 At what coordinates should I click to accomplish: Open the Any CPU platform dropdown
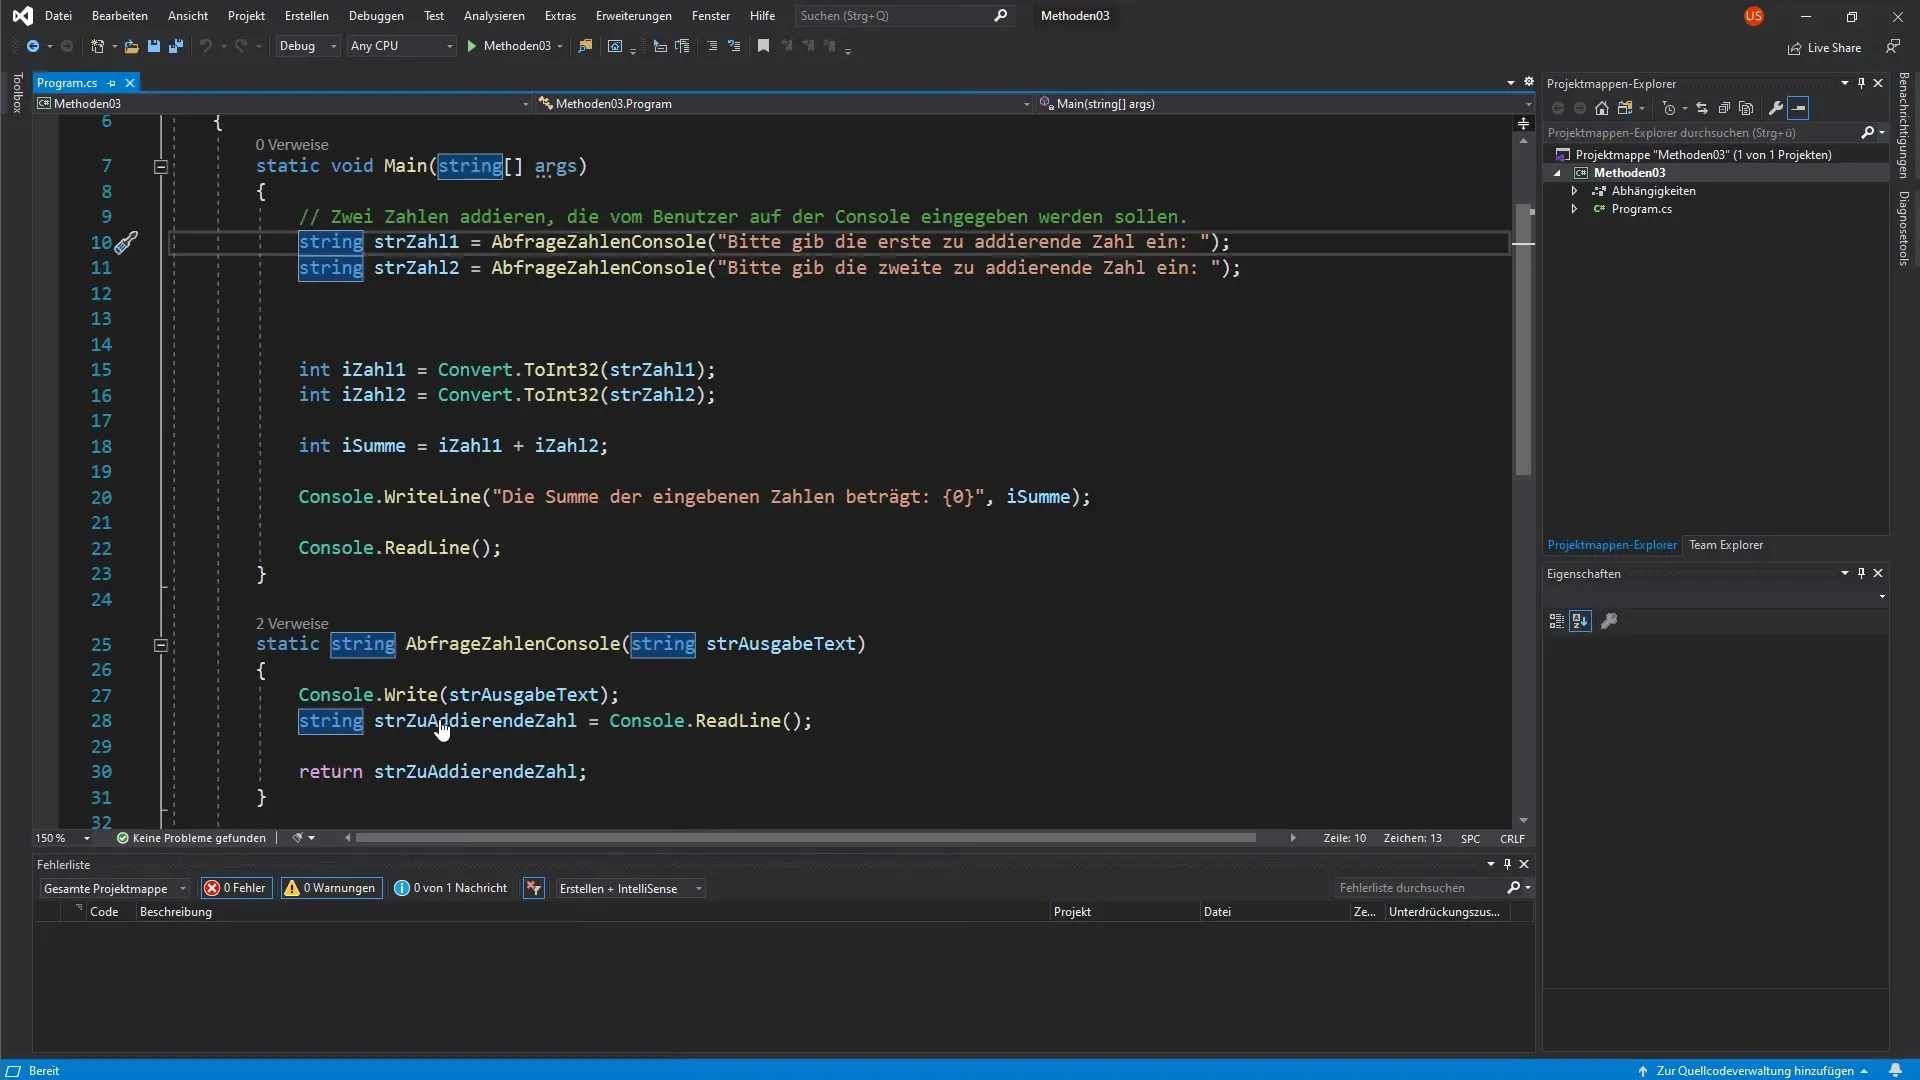(x=401, y=46)
